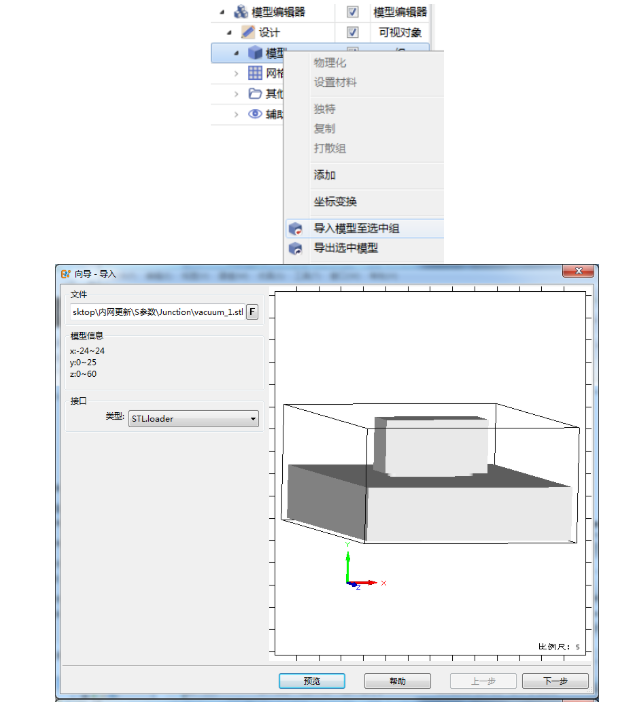Choose 坐标变换 from the context menu
This screenshot has width=632, height=702.
(335, 202)
